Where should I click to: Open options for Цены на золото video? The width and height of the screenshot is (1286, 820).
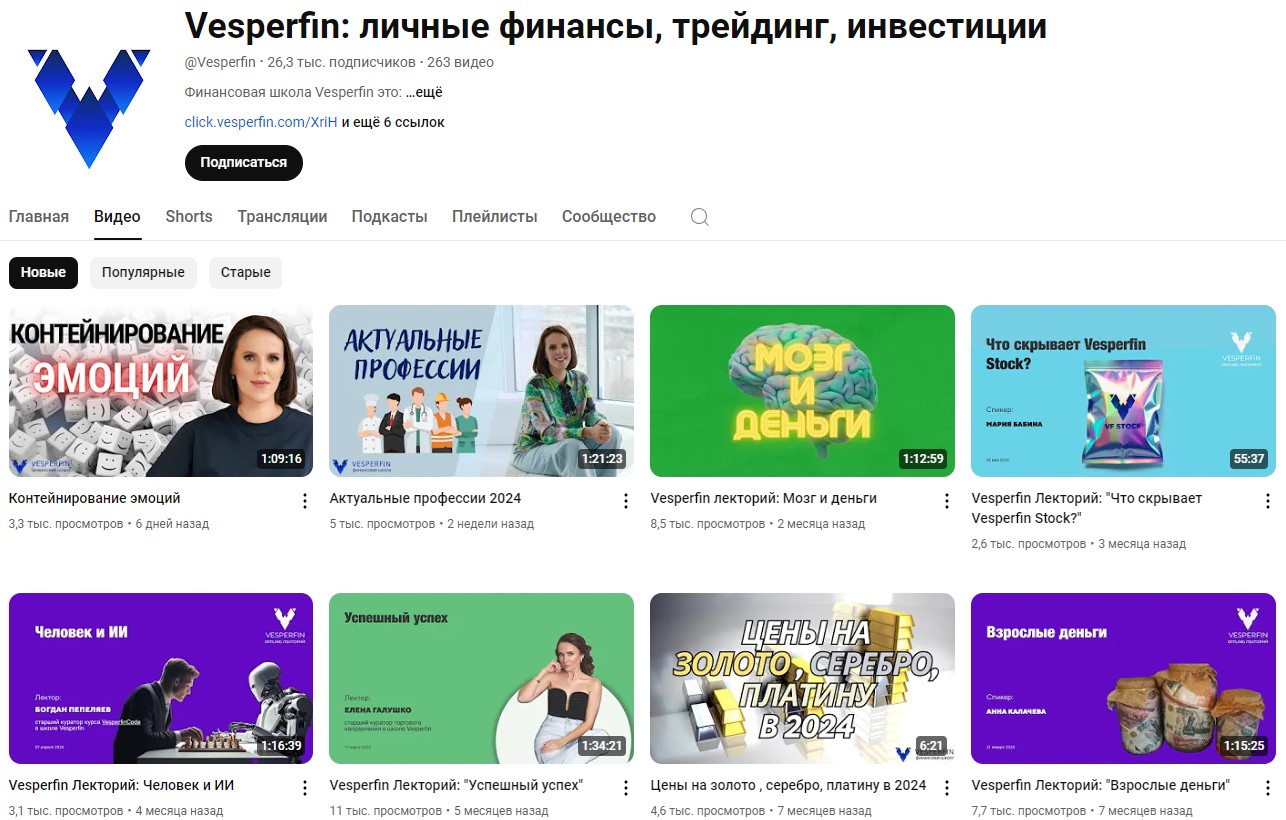[x=947, y=789]
